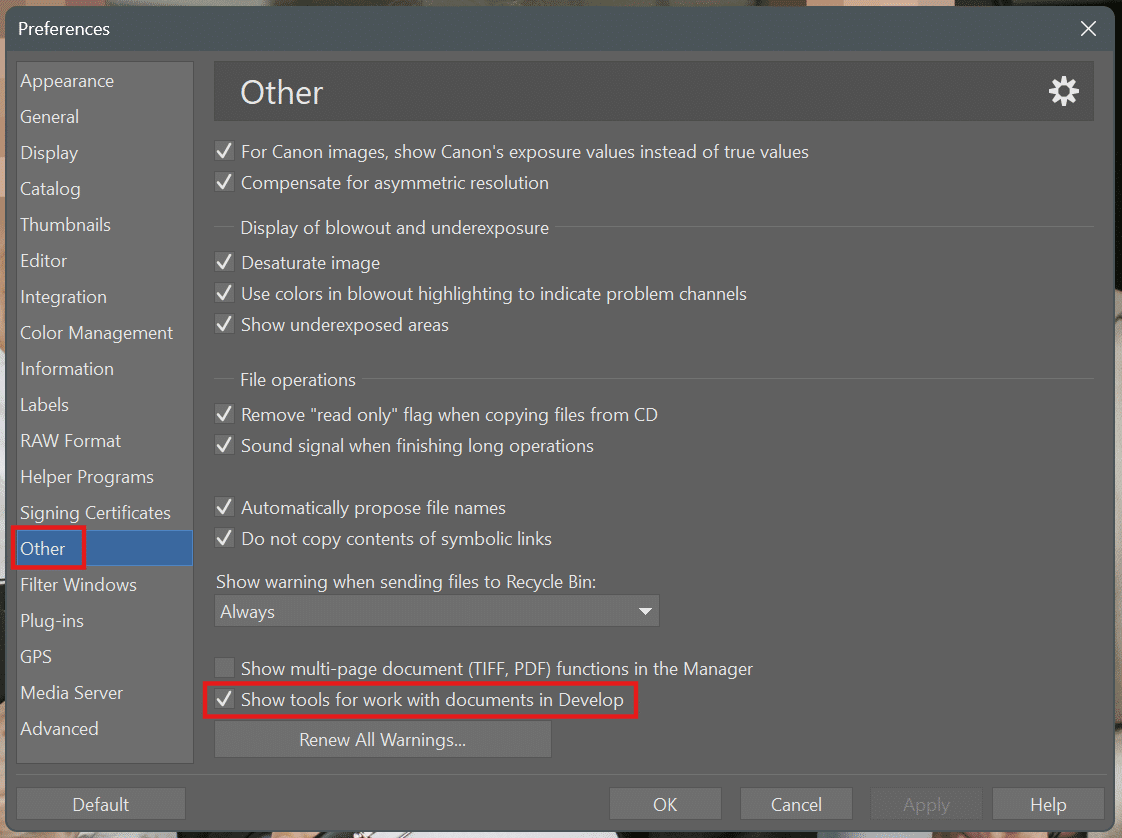Disable Show tools for documents in Develop

coord(225,700)
